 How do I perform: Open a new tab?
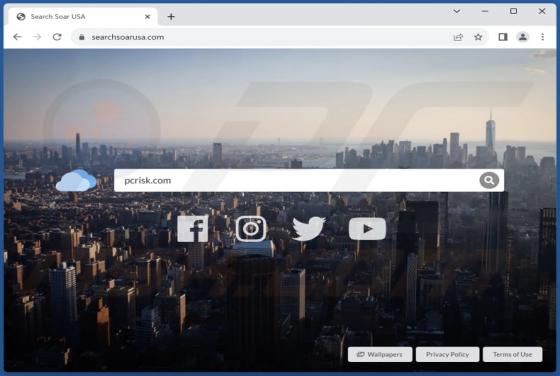[x=171, y=16]
